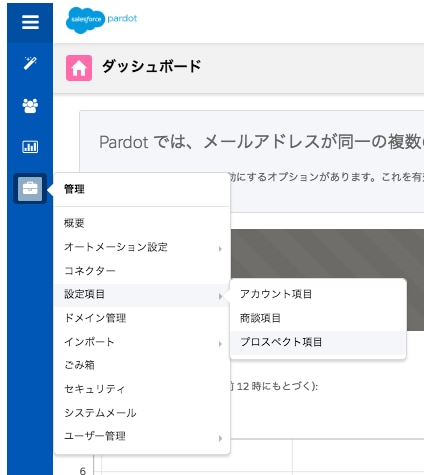The height and width of the screenshot is (475, 424).
Task: Click the pink home dashboard icon
Action: coord(79,68)
